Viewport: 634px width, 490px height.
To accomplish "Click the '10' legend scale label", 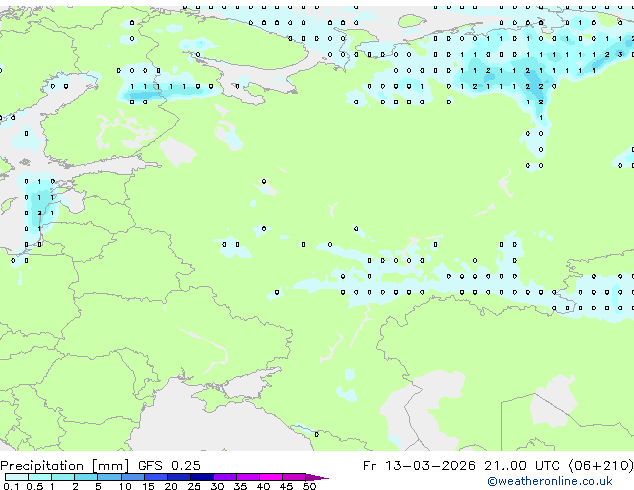I will tap(125, 486).
